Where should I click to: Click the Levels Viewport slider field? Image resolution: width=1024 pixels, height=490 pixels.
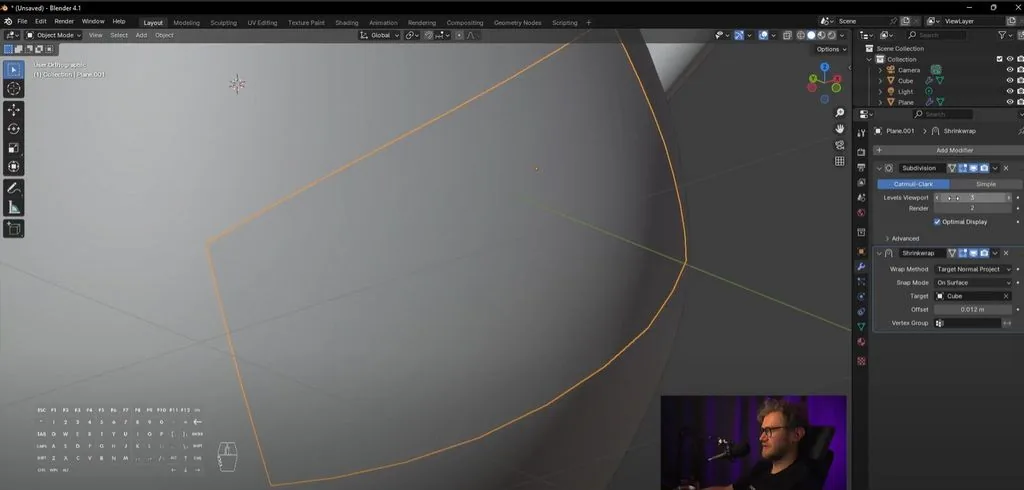(973, 197)
